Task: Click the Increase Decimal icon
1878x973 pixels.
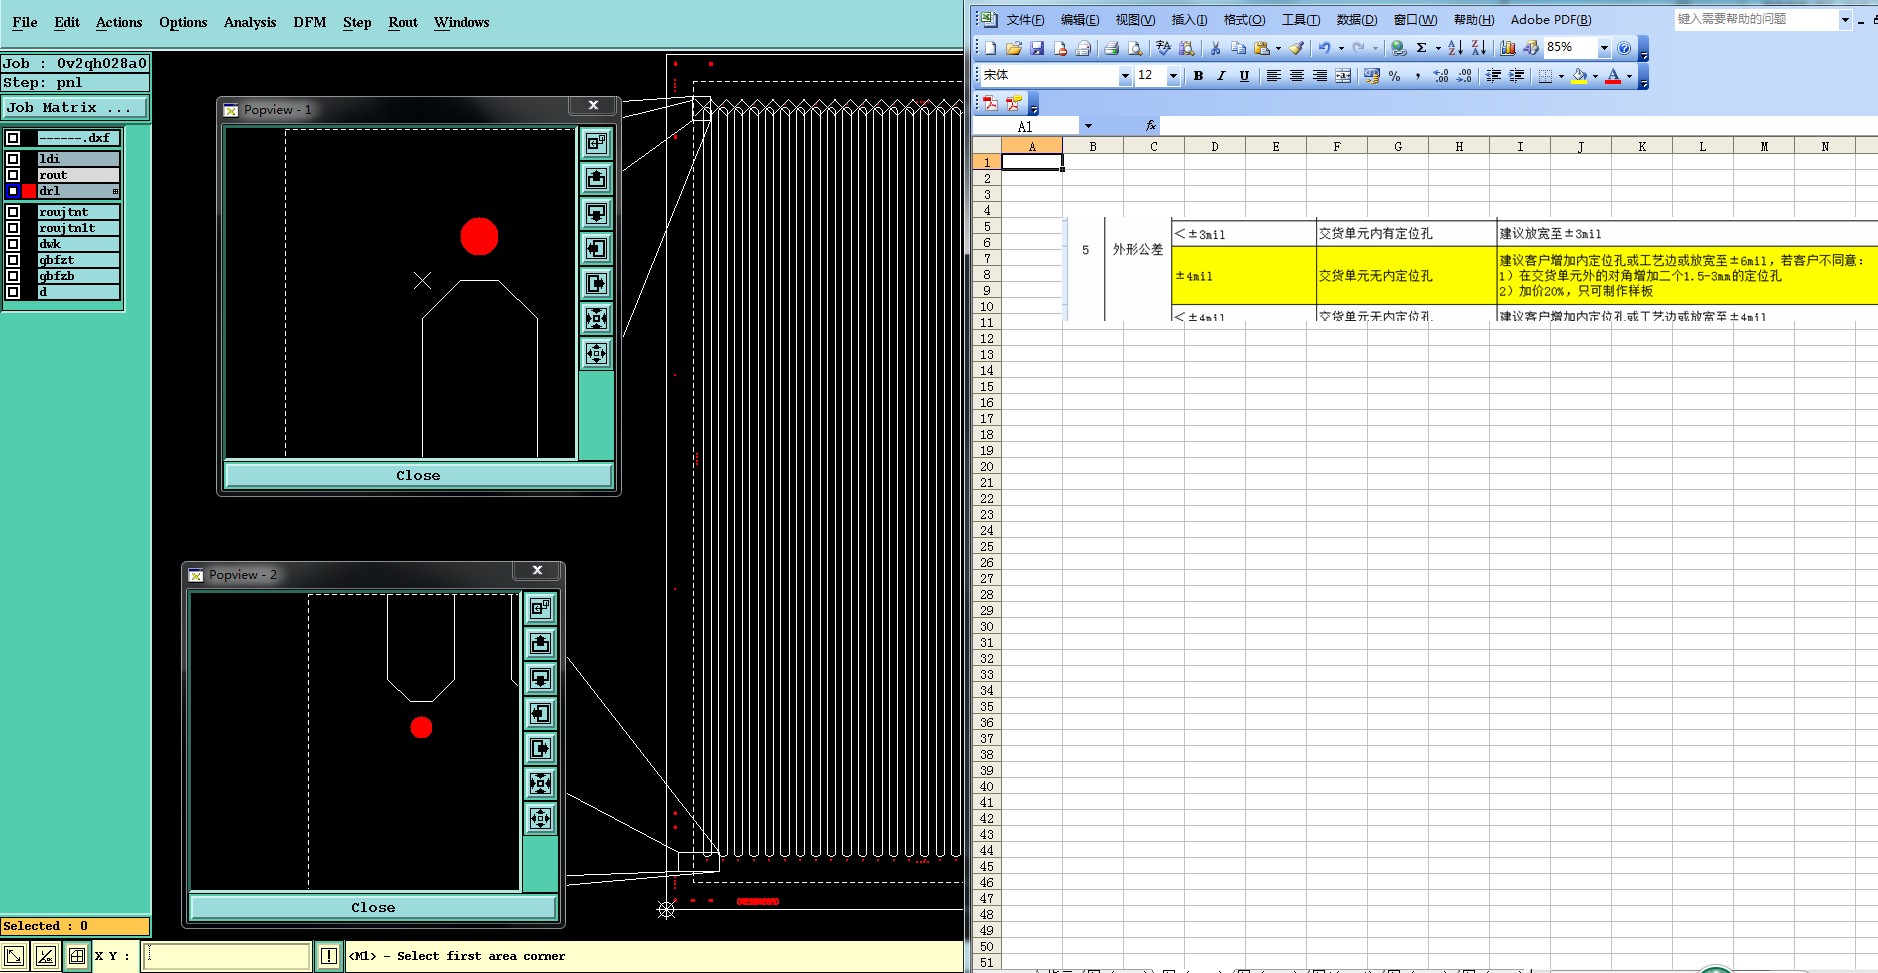Action: [x=1440, y=76]
